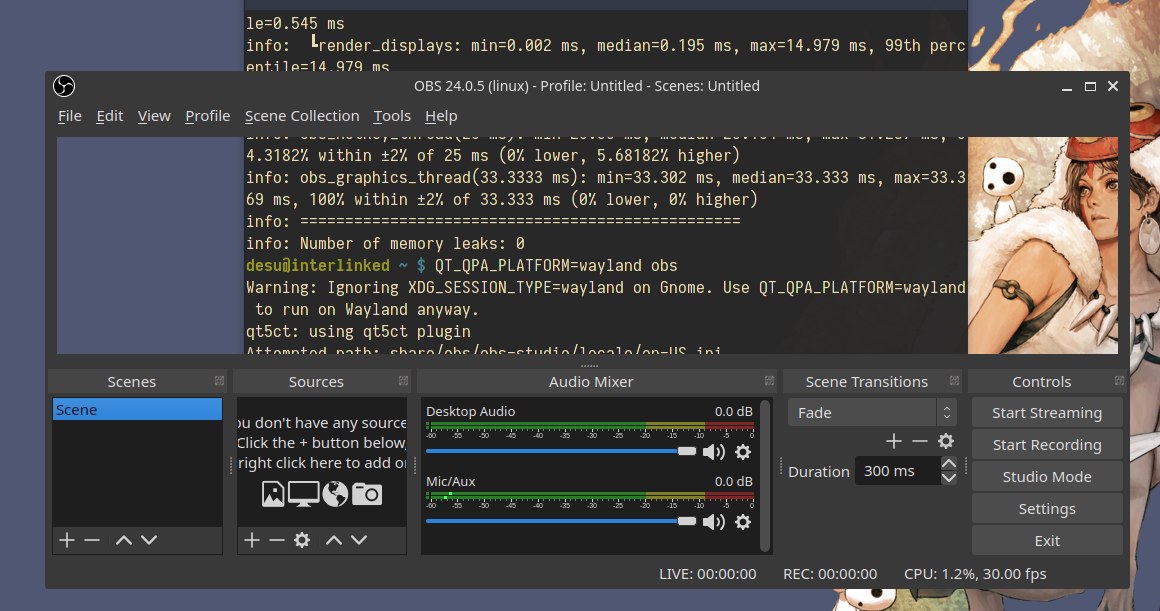
Task: Mute Mic/Aux speaker toggle
Action: click(x=713, y=521)
